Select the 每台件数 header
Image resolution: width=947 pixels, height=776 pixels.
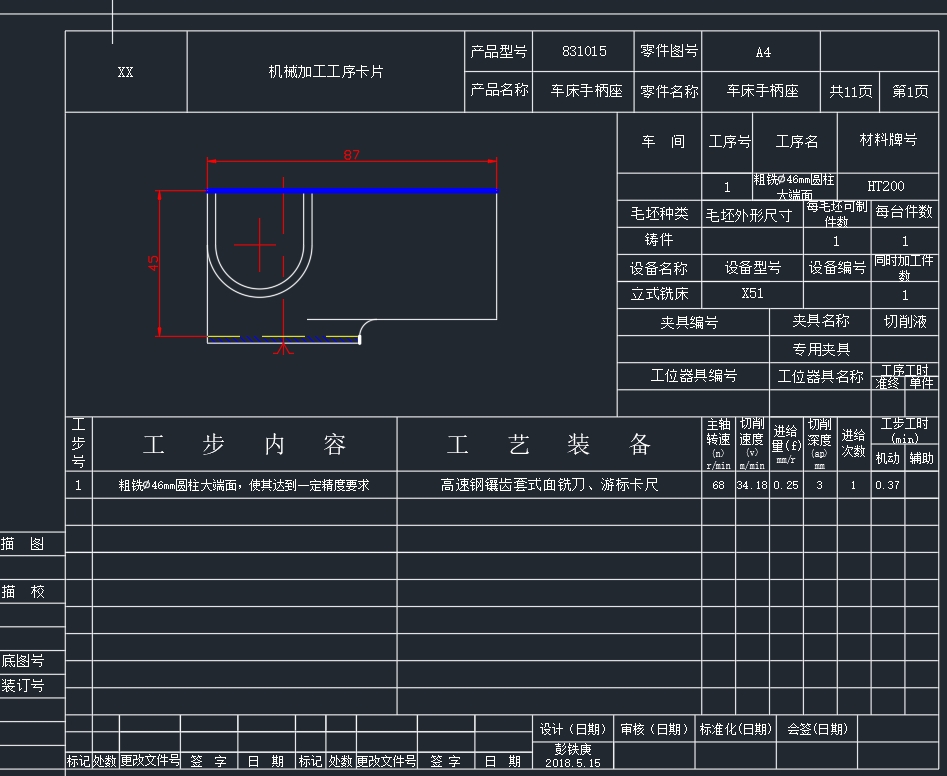[904, 212]
